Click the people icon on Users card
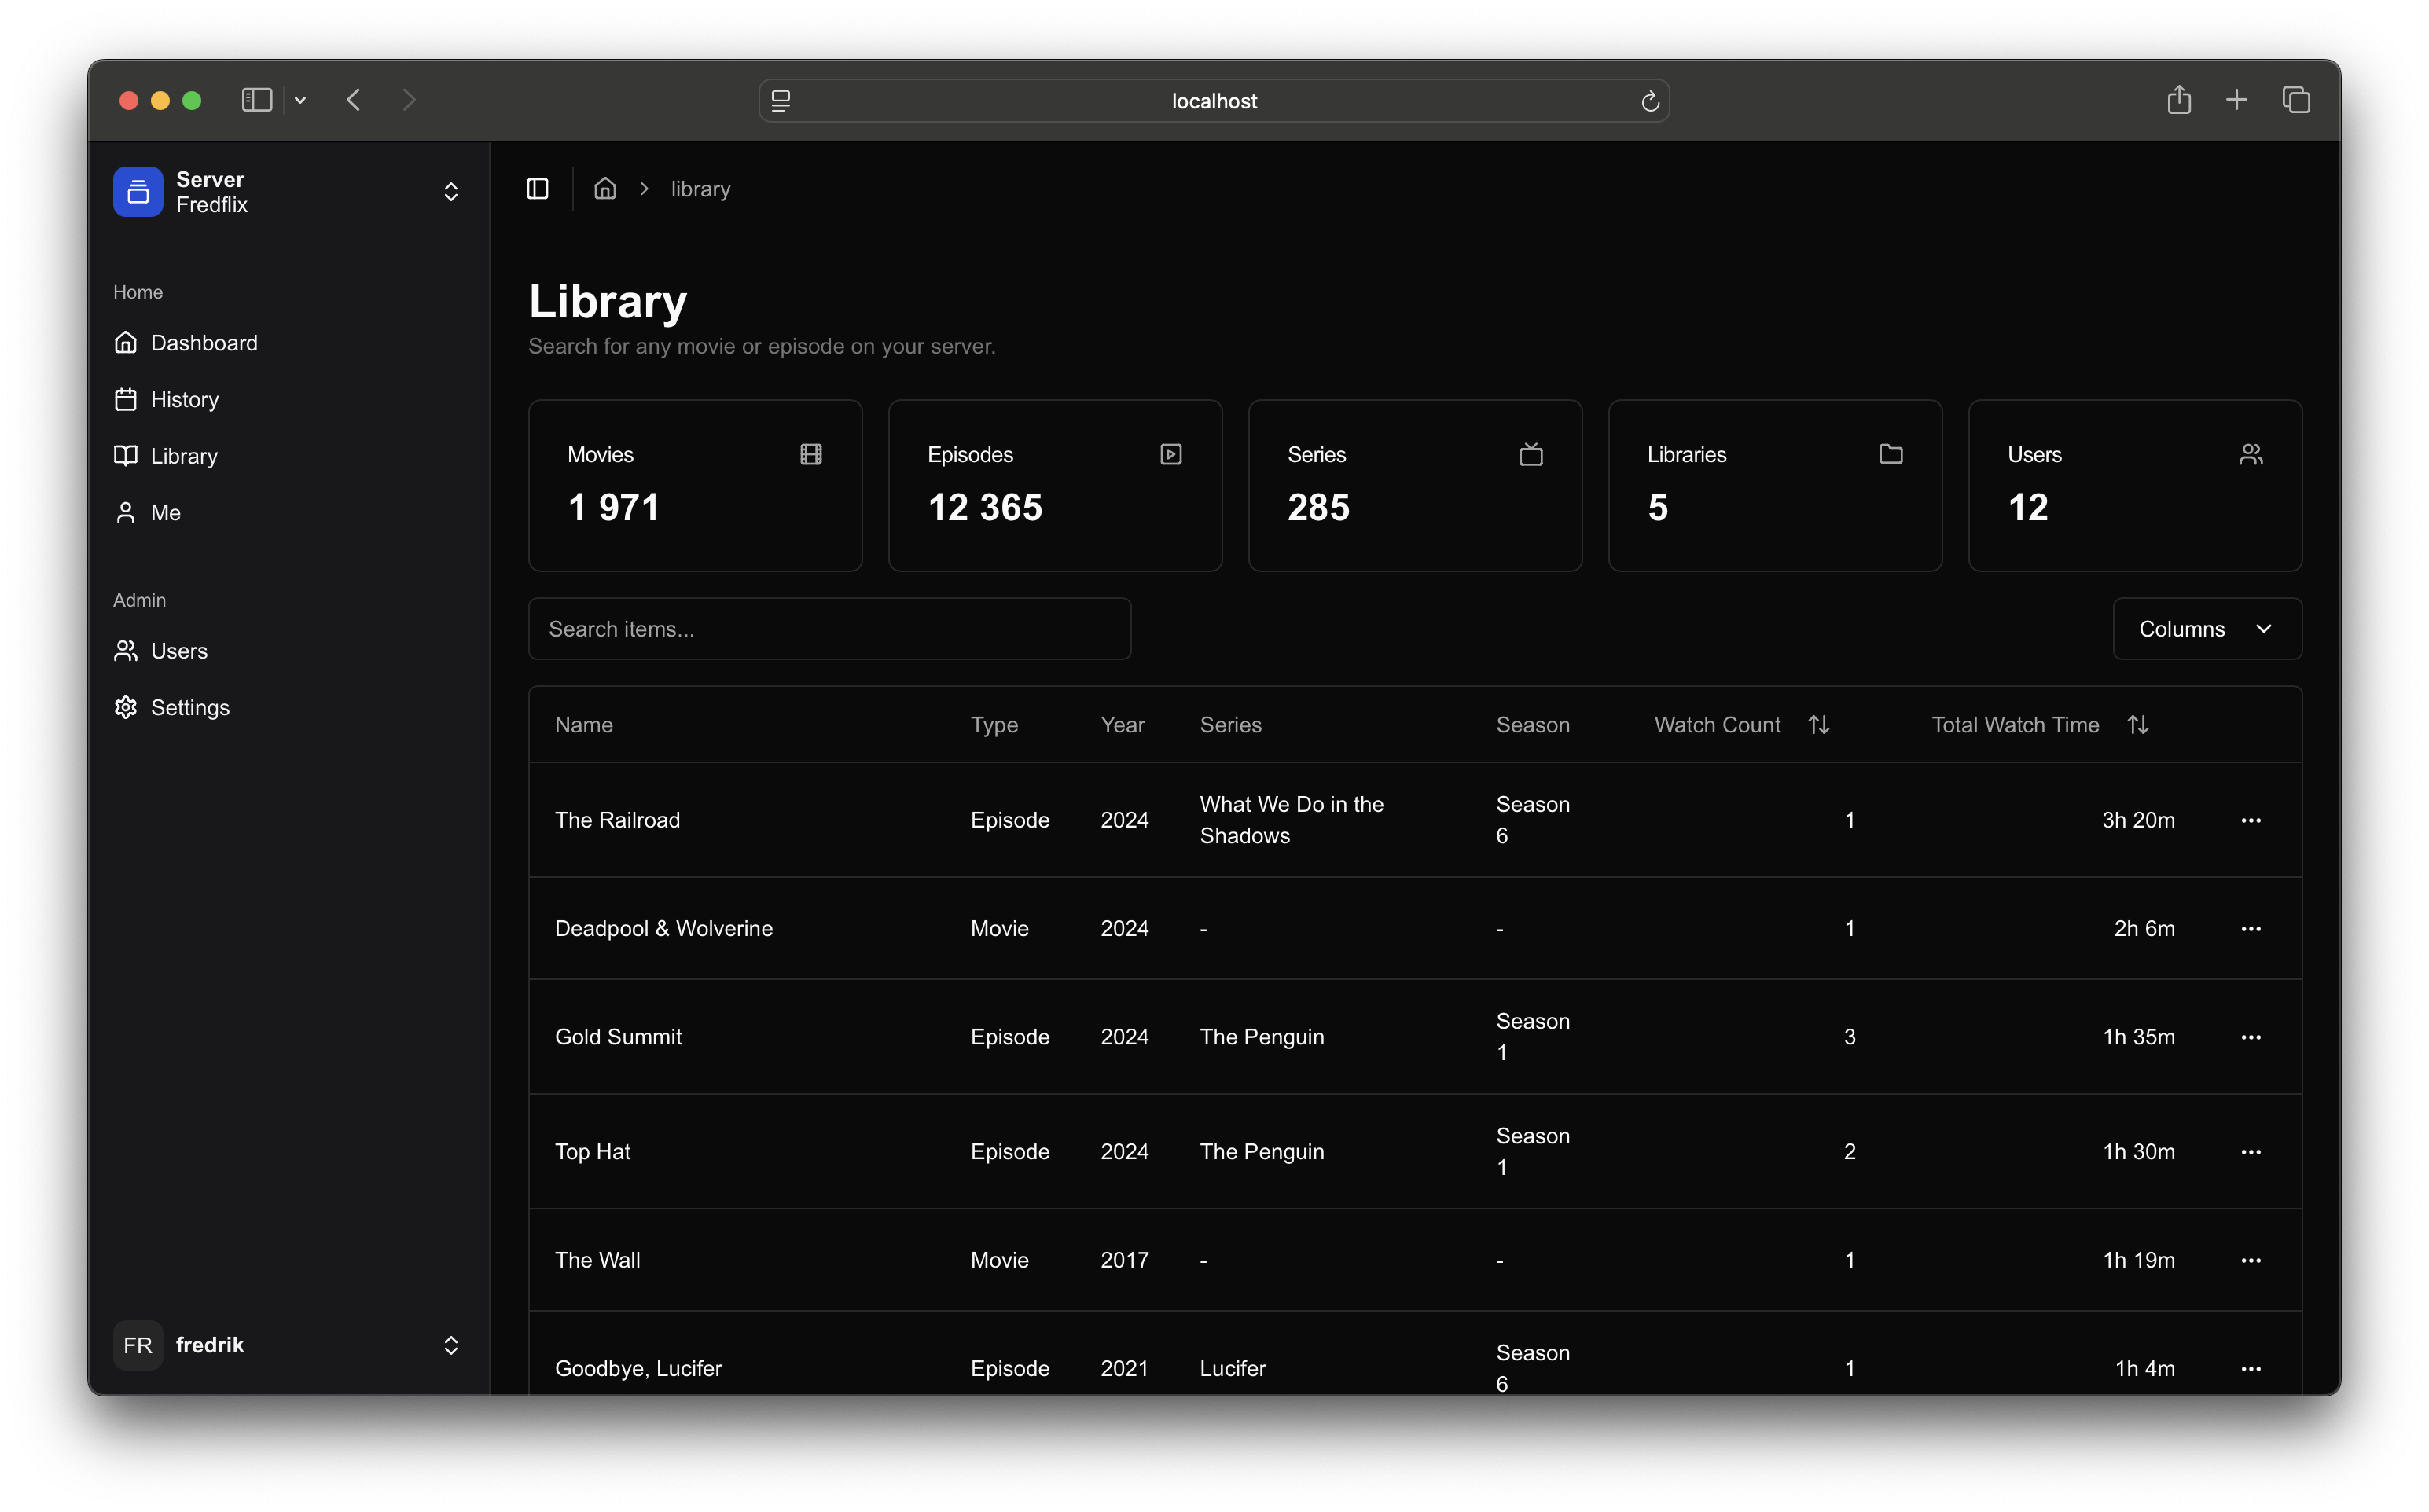 pyautogui.click(x=2251, y=455)
